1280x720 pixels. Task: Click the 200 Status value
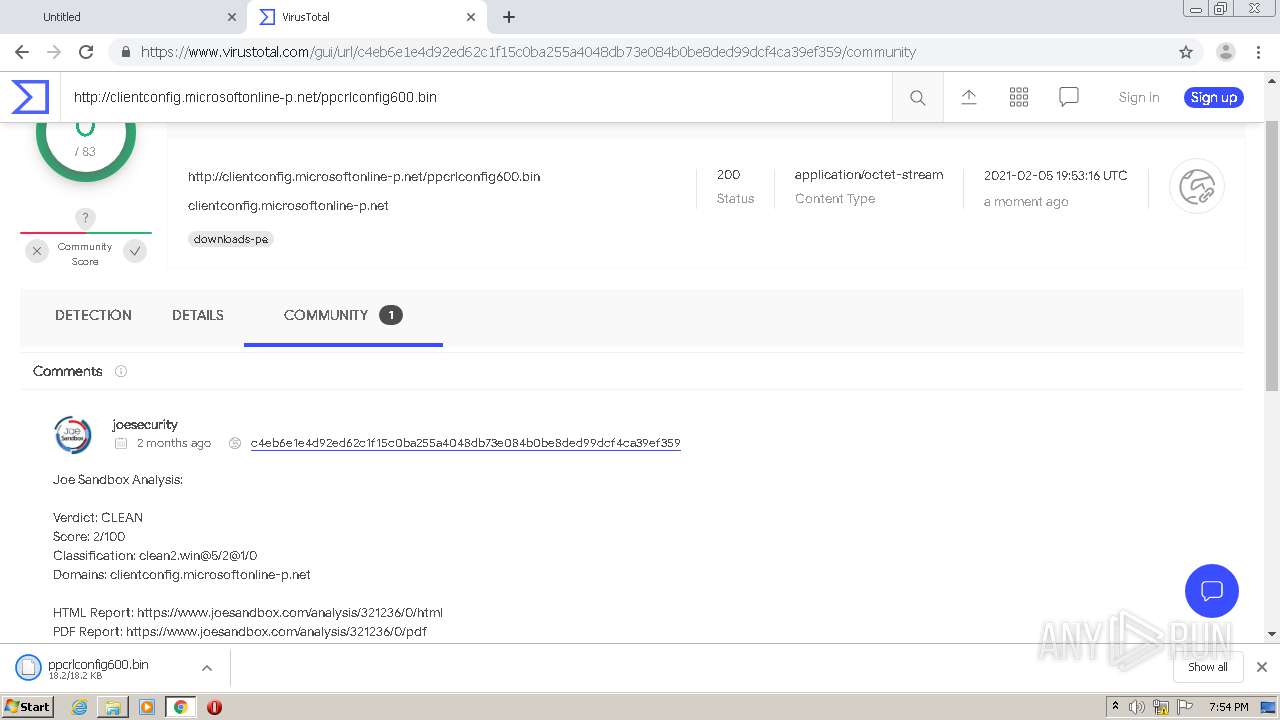tap(729, 174)
